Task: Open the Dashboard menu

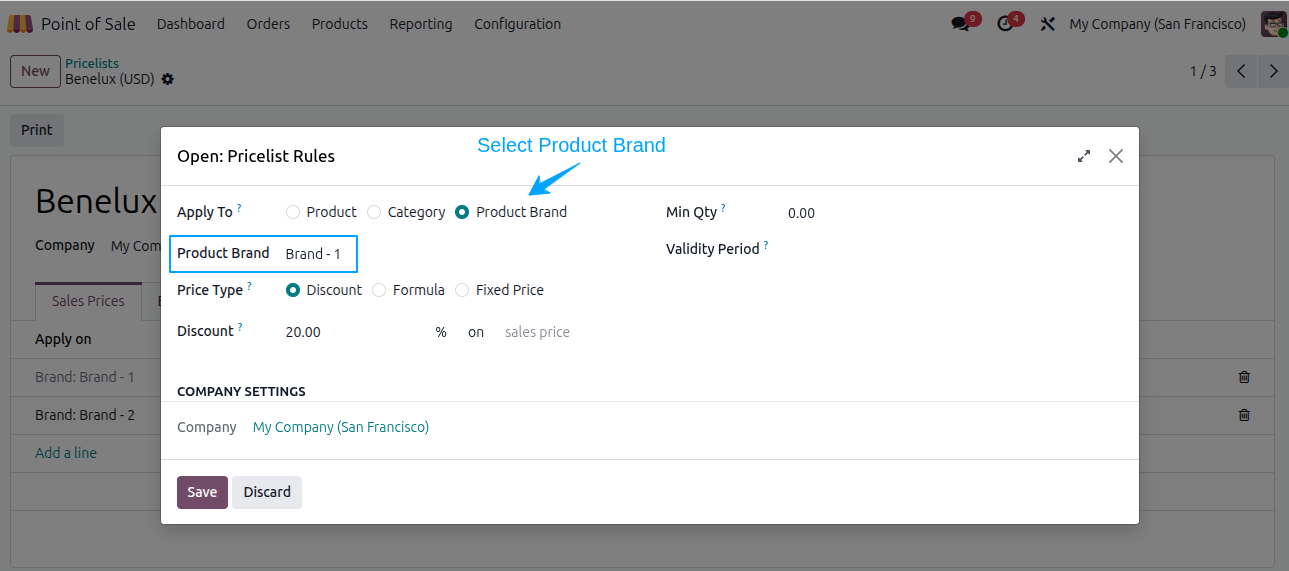Action: [x=190, y=24]
